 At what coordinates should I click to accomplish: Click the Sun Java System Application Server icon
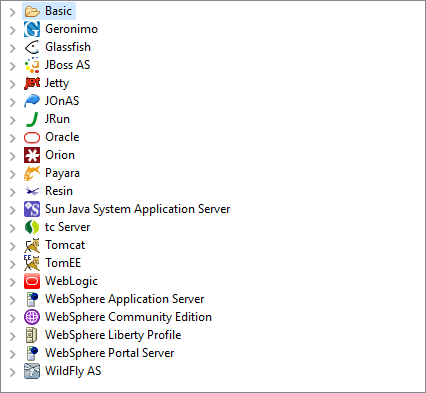point(32,209)
